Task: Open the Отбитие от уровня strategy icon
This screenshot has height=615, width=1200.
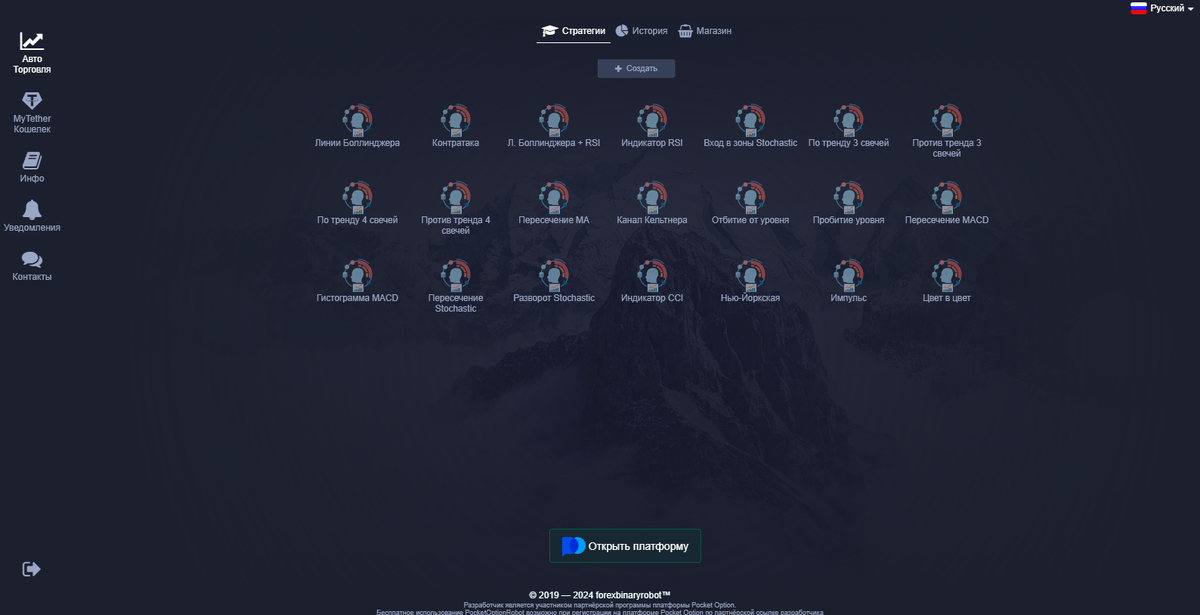Action: 751,197
